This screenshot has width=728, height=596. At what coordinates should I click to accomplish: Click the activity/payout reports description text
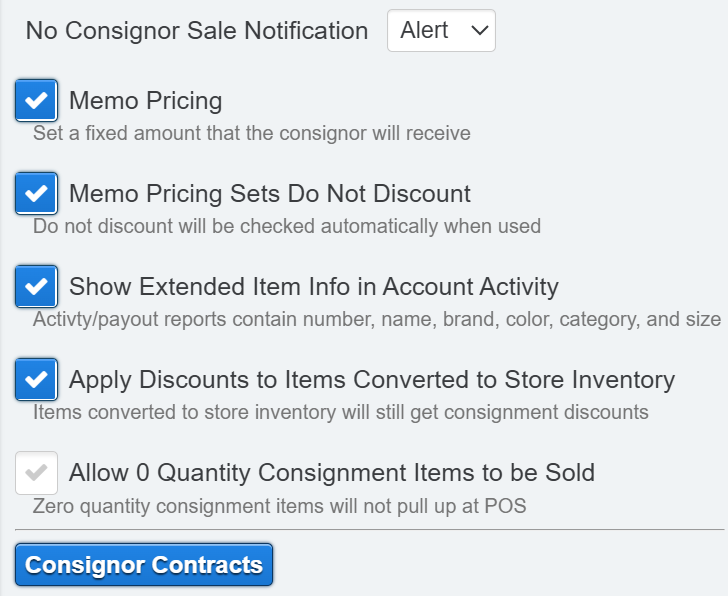376,319
